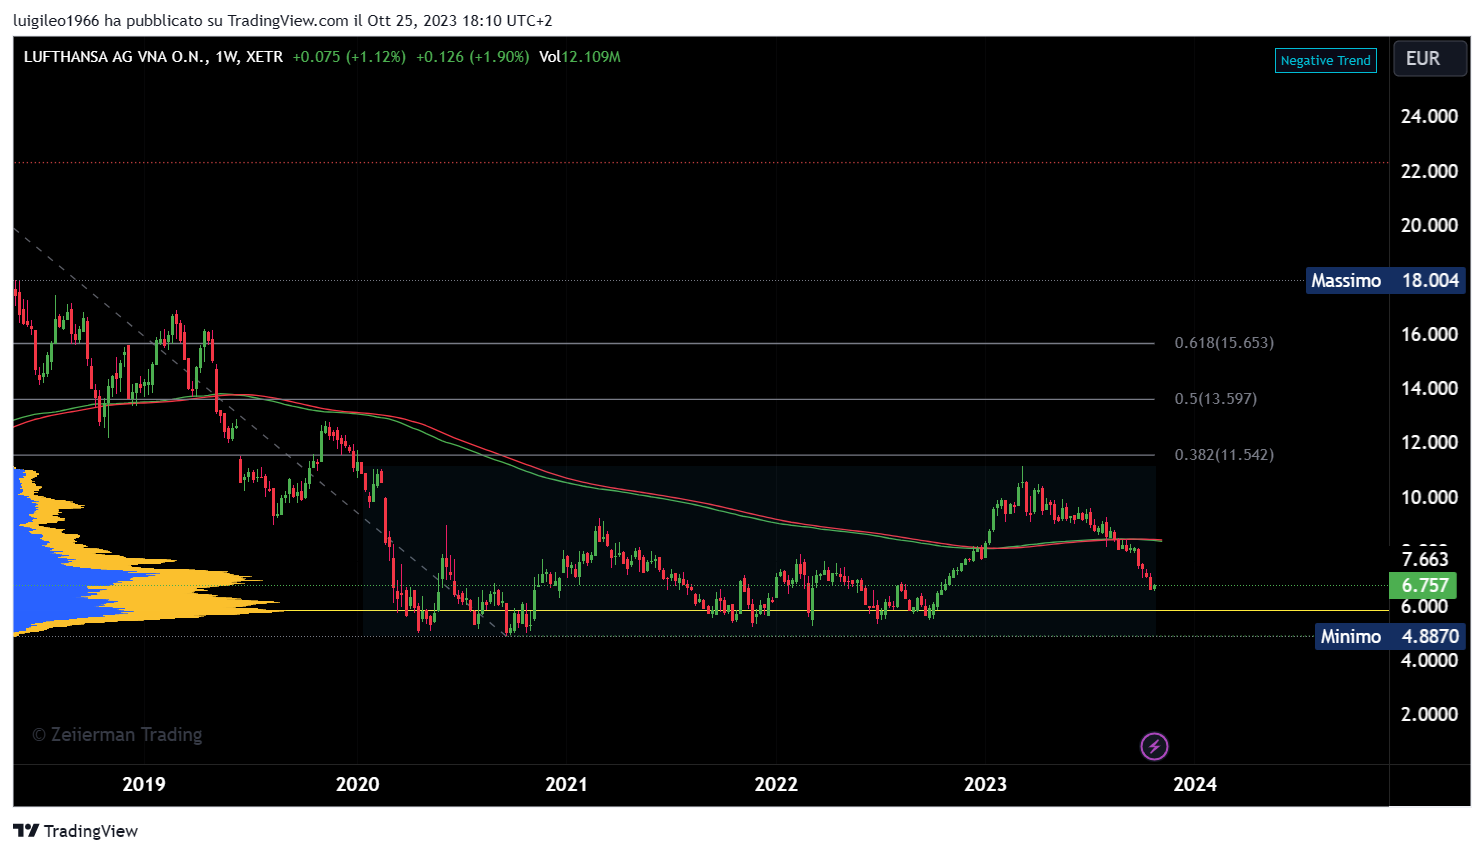Click the 20.000 price scale value
The width and height of the screenshot is (1484, 854).
pos(1429,225)
